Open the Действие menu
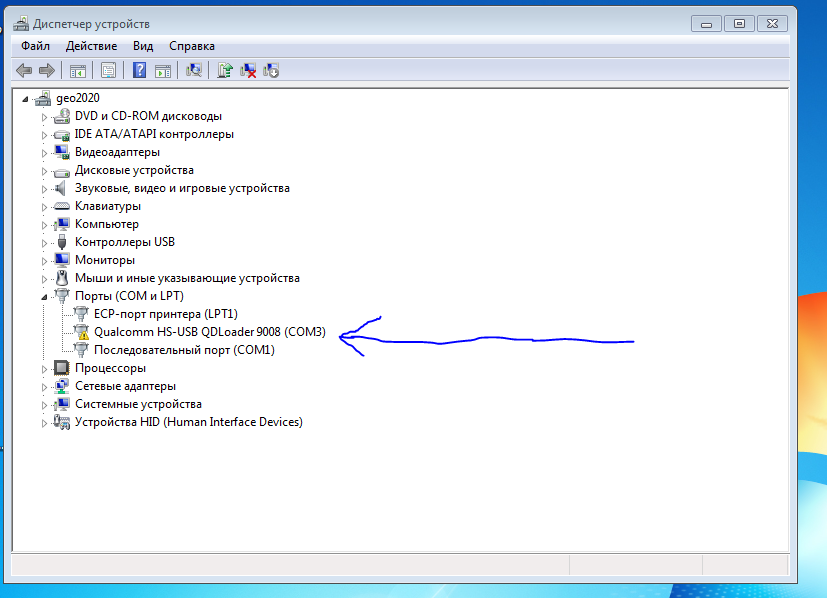This screenshot has height=598, width=827. point(91,46)
